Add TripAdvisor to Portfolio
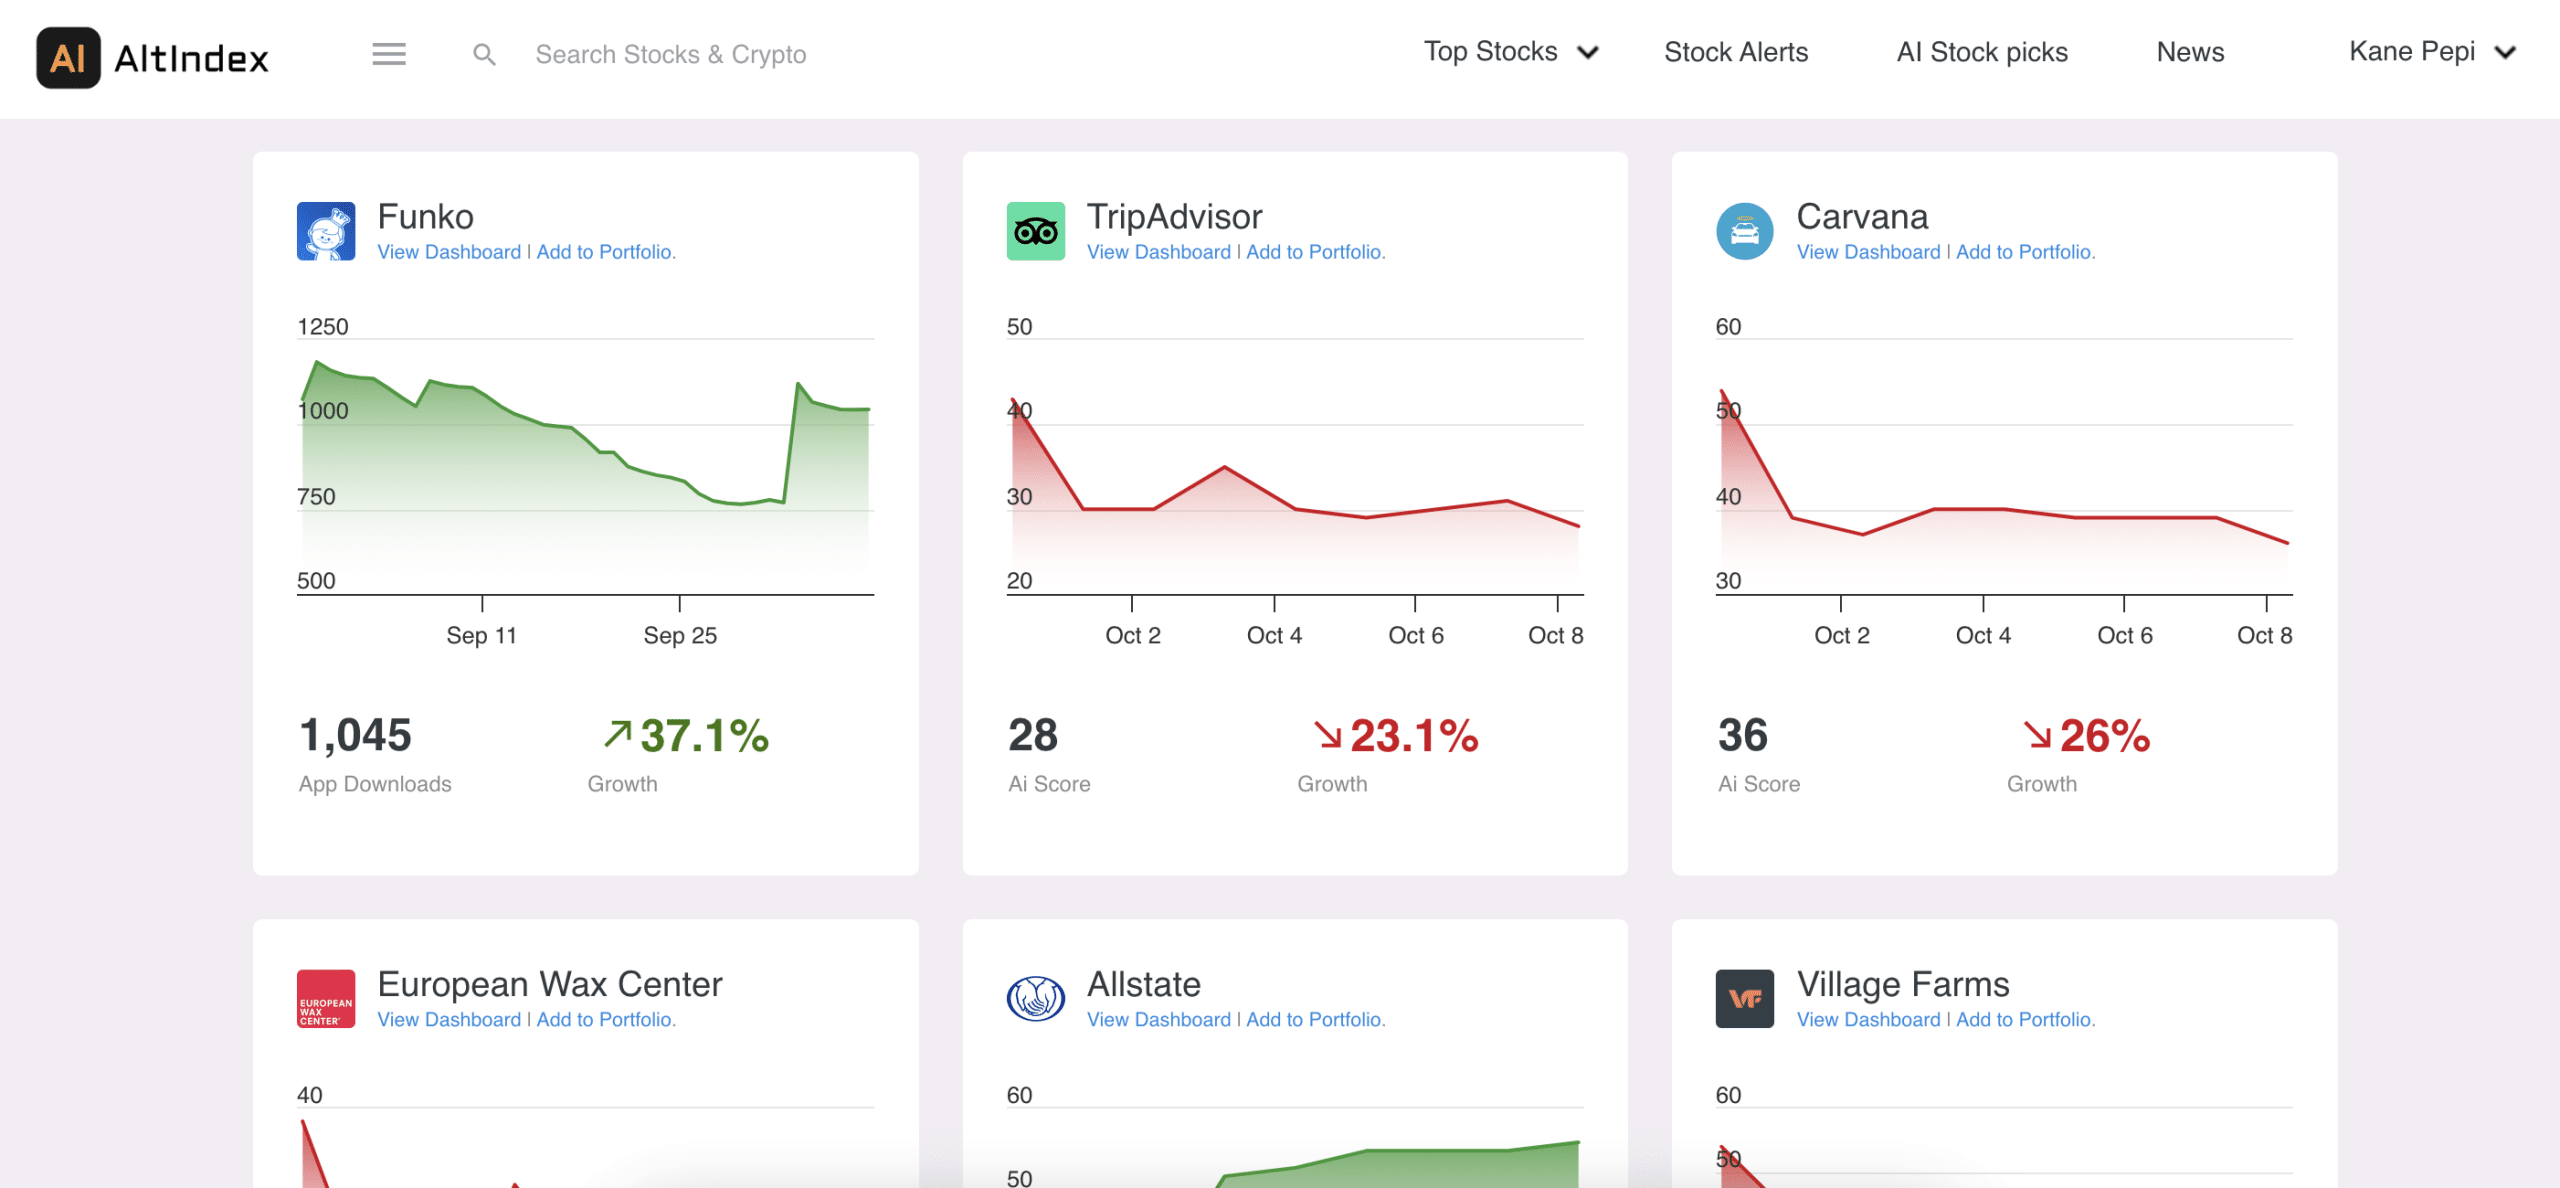Viewport: 2560px width, 1188px height. 1316,252
